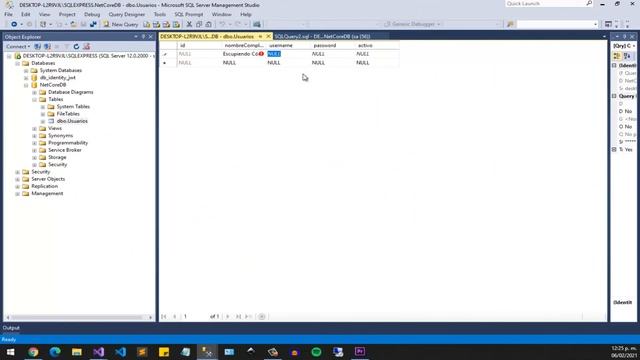Open Google Chrome from taskbar
Screen dimensions: 640x360
coord(33,351)
